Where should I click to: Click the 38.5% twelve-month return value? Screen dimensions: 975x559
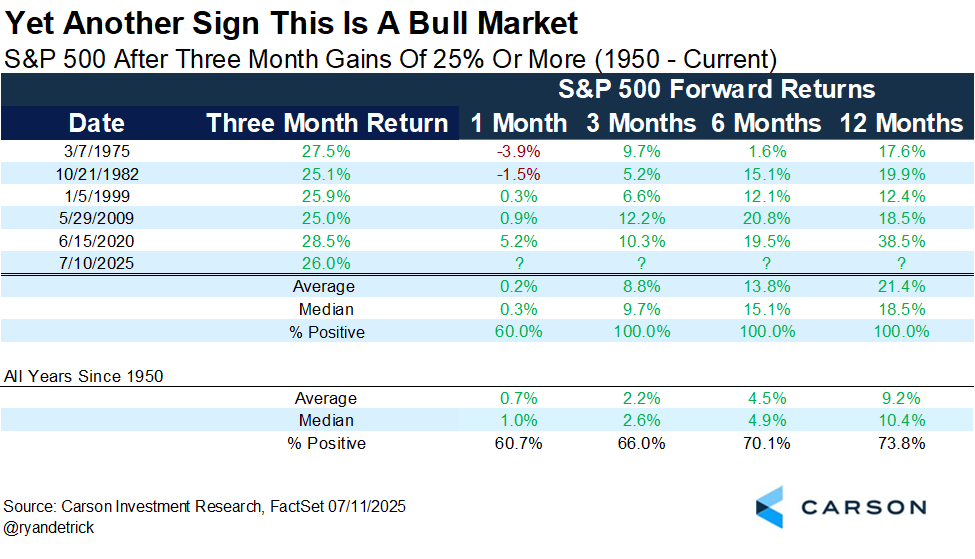tap(903, 243)
